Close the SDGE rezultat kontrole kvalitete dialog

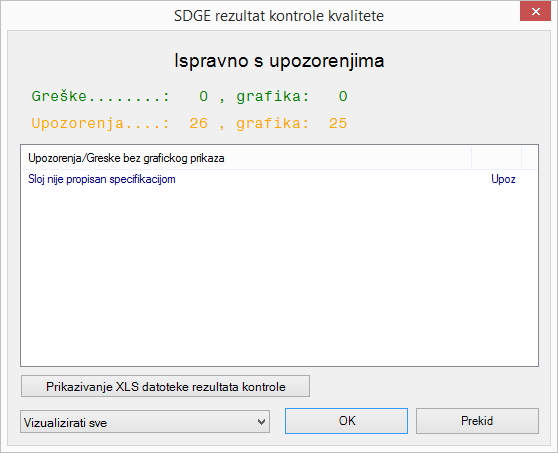pos(535,11)
